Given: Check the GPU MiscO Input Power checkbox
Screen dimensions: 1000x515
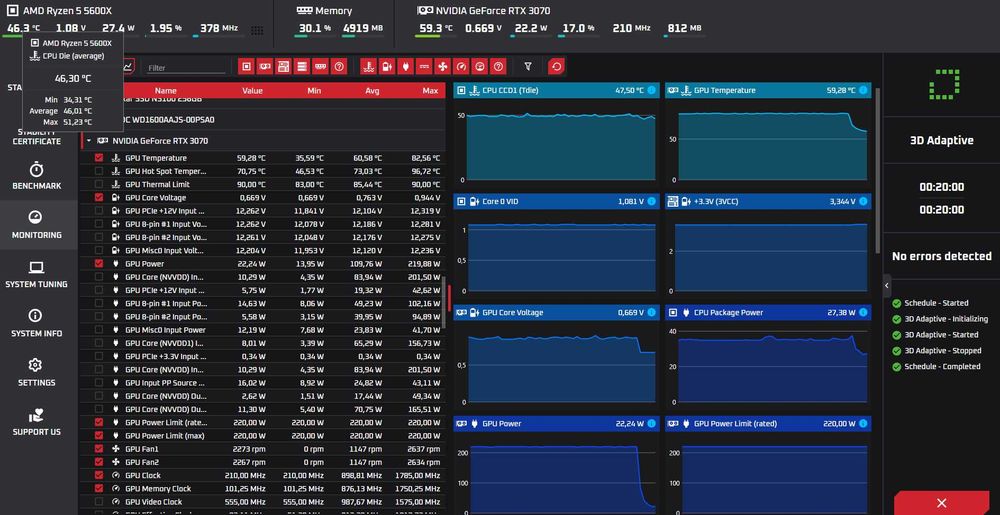Looking at the screenshot, I should pyautogui.click(x=99, y=330).
